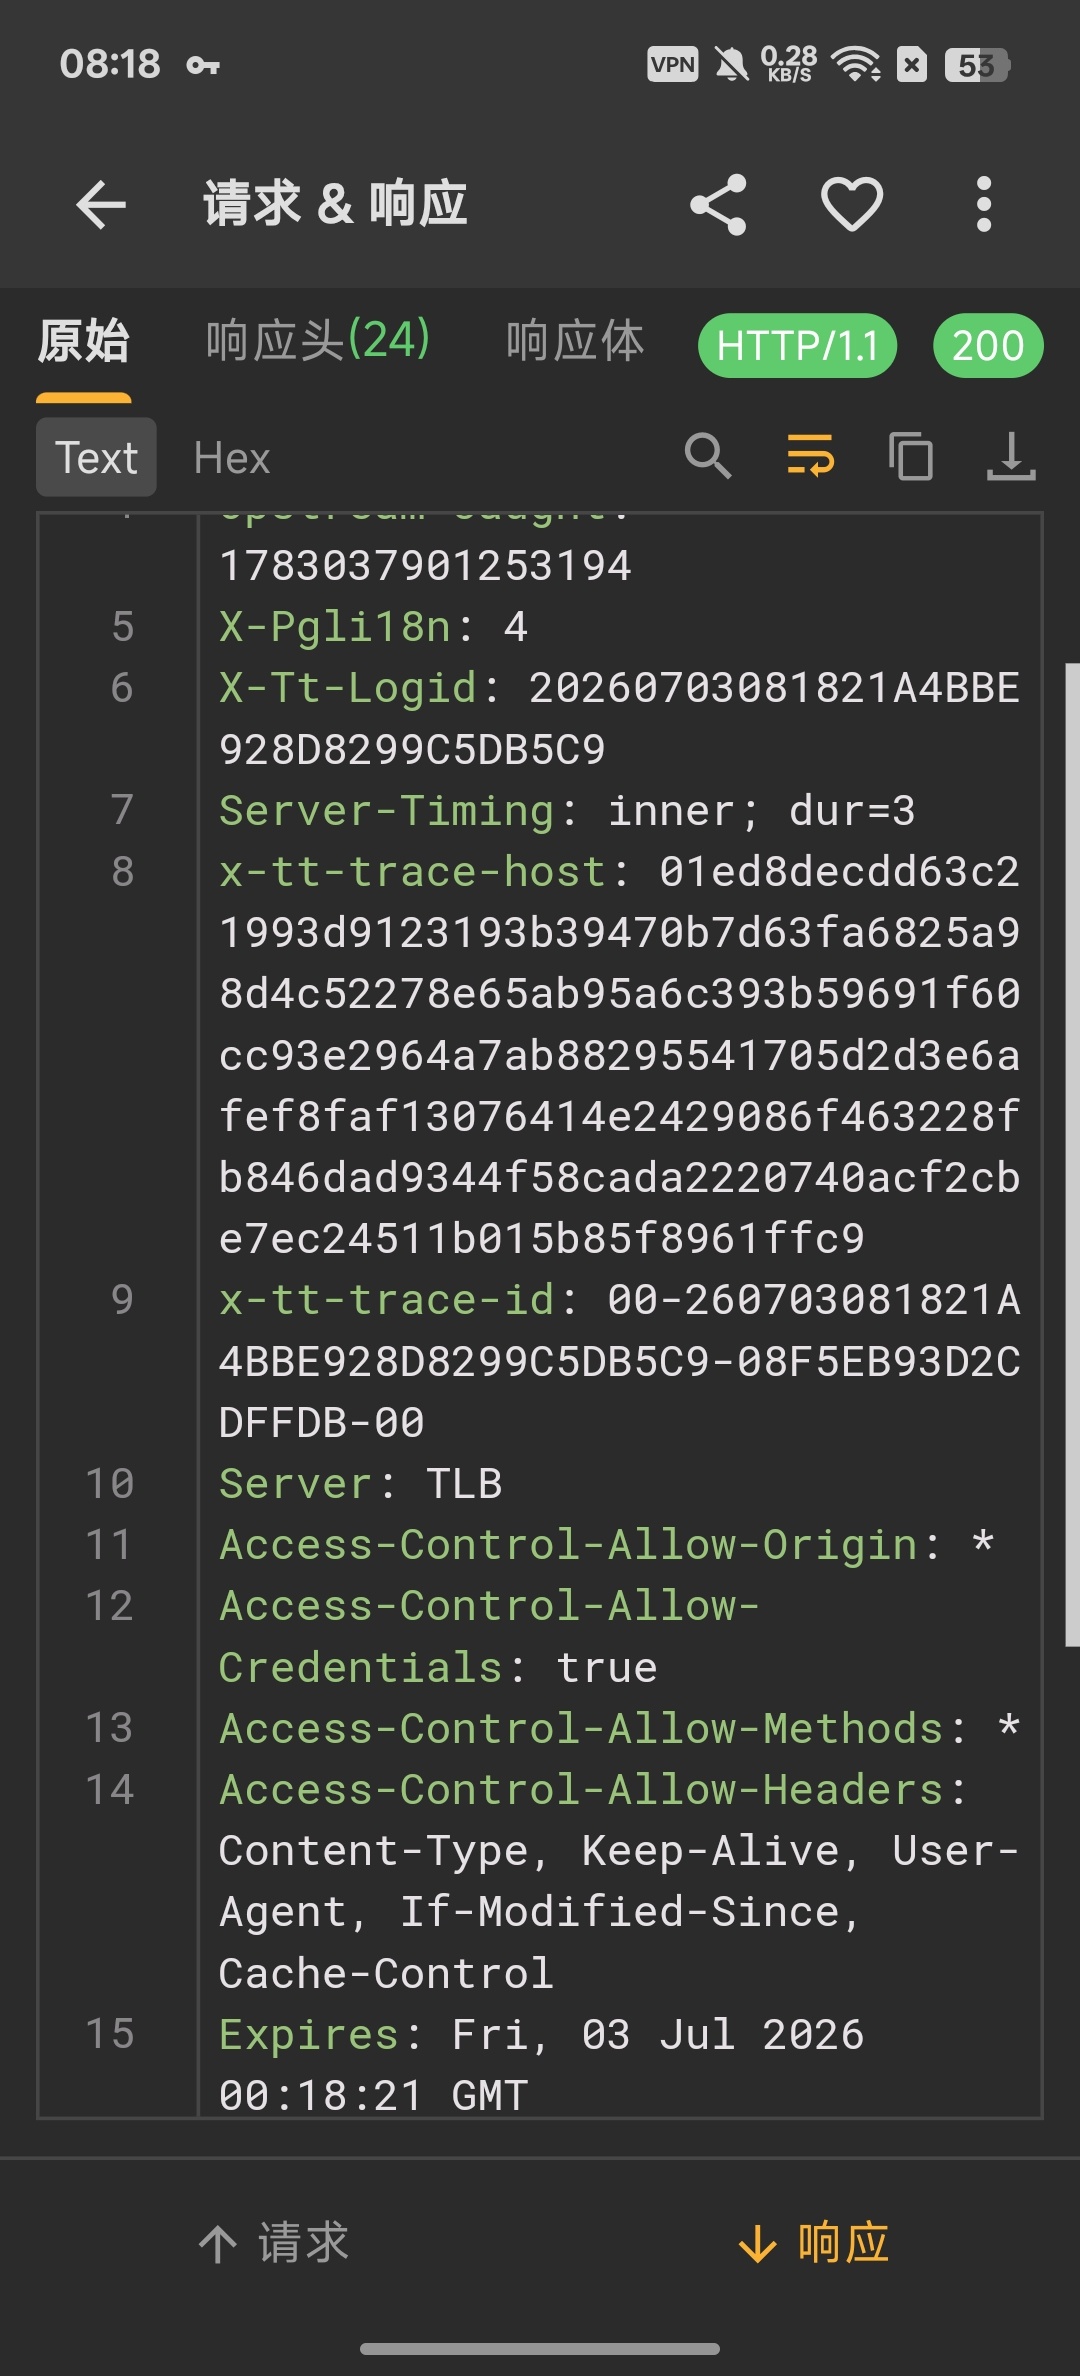Tap the 200 status code badge
1080x2376 pixels.
988,346
